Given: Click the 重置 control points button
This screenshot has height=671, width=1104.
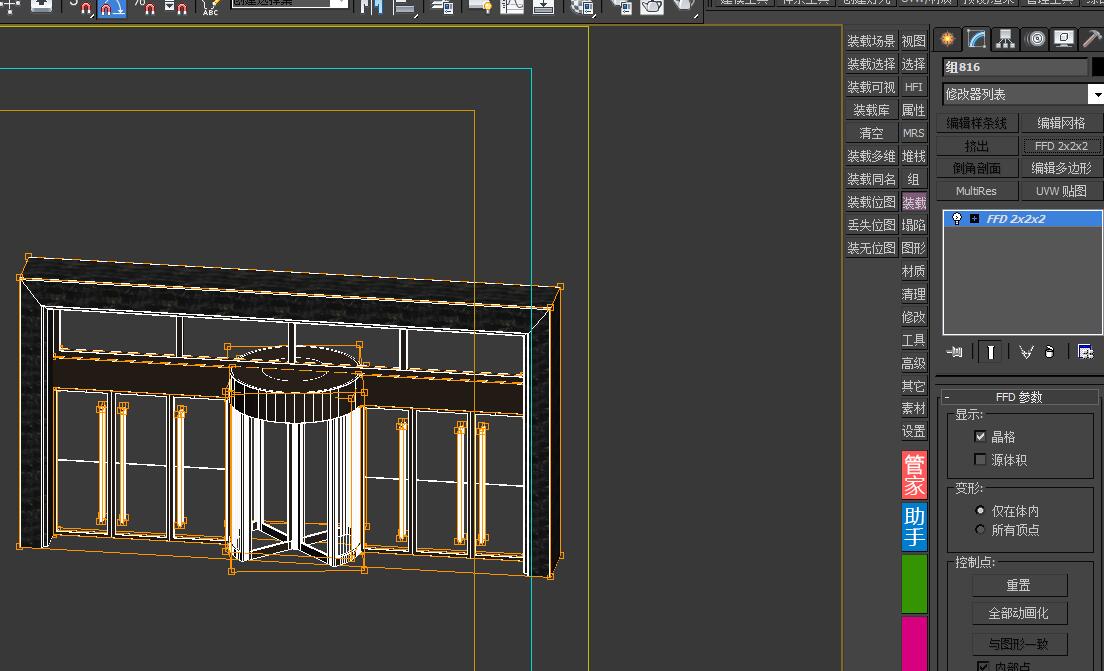Looking at the screenshot, I should coord(1019,585).
